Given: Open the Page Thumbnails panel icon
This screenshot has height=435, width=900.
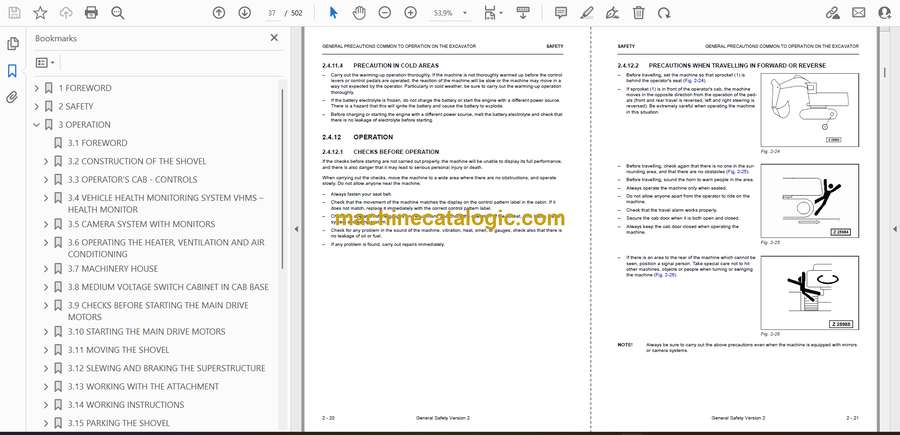Looking at the screenshot, I should pyautogui.click(x=13, y=44).
